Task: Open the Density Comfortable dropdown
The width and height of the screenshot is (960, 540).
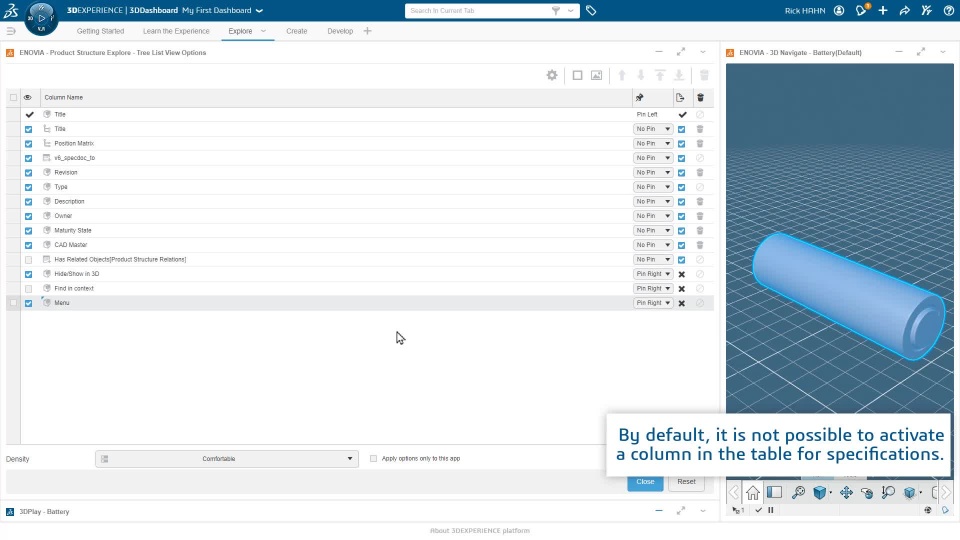Action: point(227,459)
